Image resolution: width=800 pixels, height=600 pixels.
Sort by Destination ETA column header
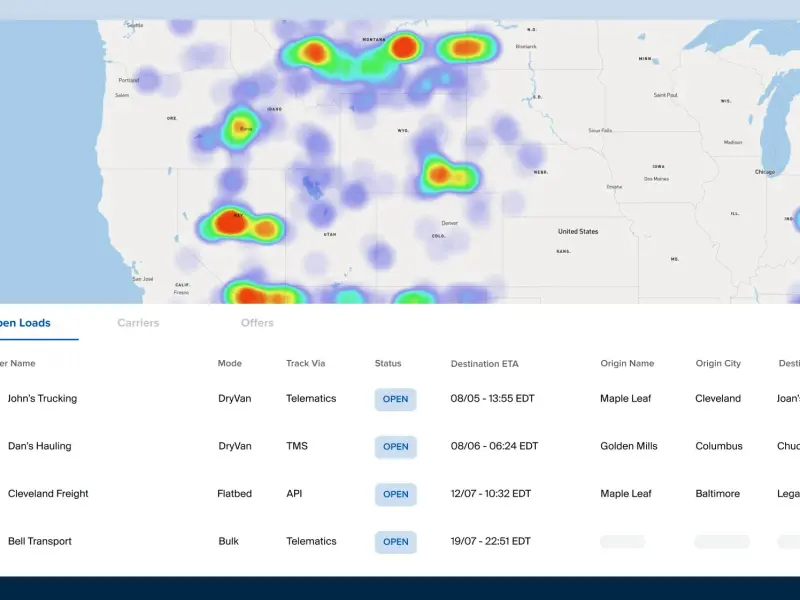click(x=485, y=364)
